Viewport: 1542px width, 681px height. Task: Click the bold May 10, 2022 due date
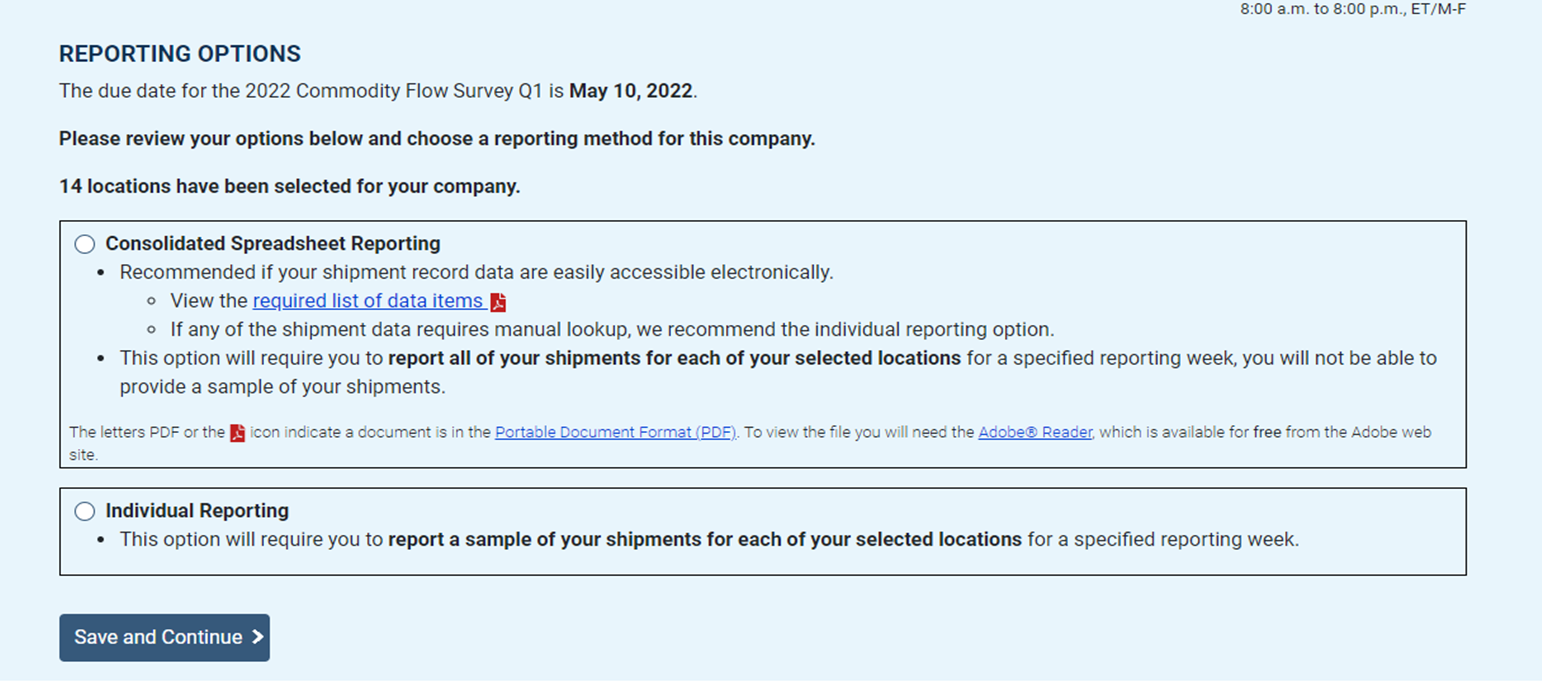point(631,91)
